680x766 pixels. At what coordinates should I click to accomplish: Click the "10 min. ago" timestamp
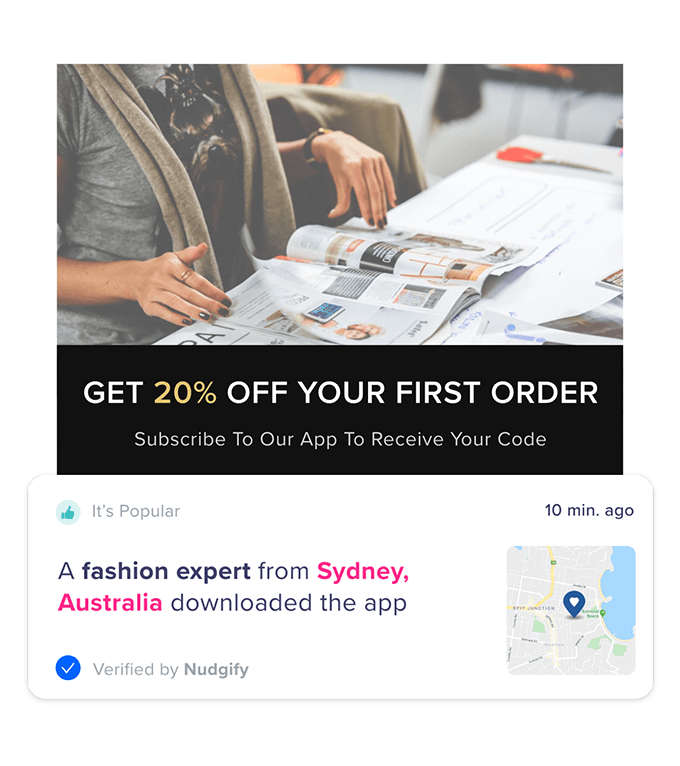589,510
